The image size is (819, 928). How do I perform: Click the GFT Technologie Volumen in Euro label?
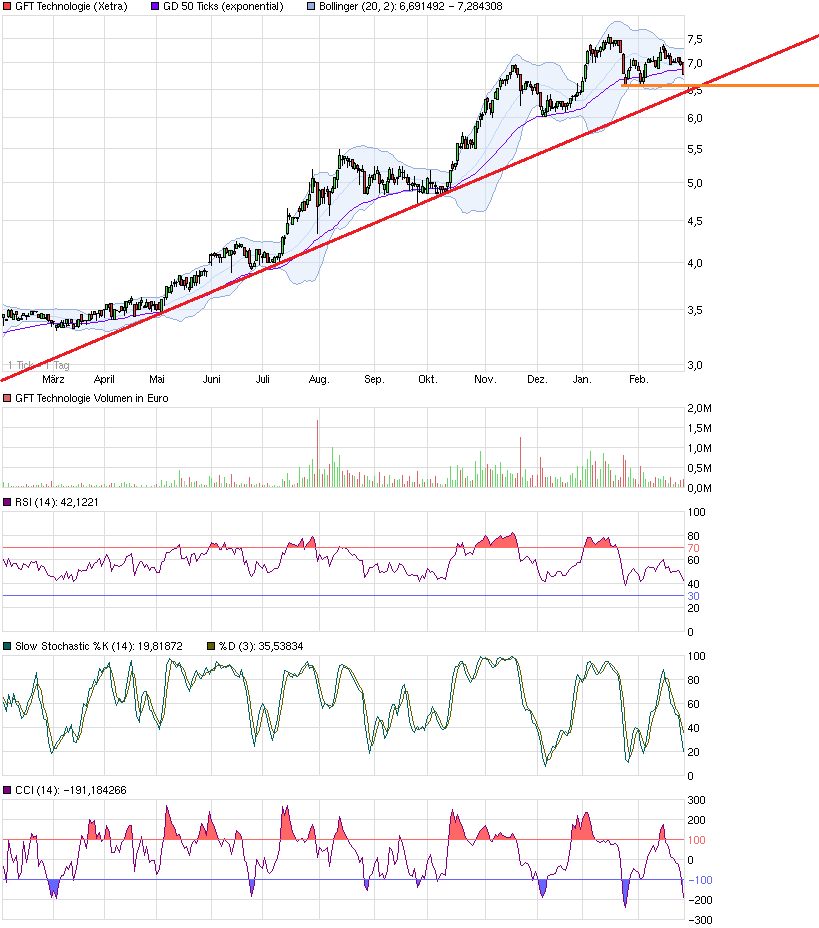pyautogui.click(x=92, y=398)
